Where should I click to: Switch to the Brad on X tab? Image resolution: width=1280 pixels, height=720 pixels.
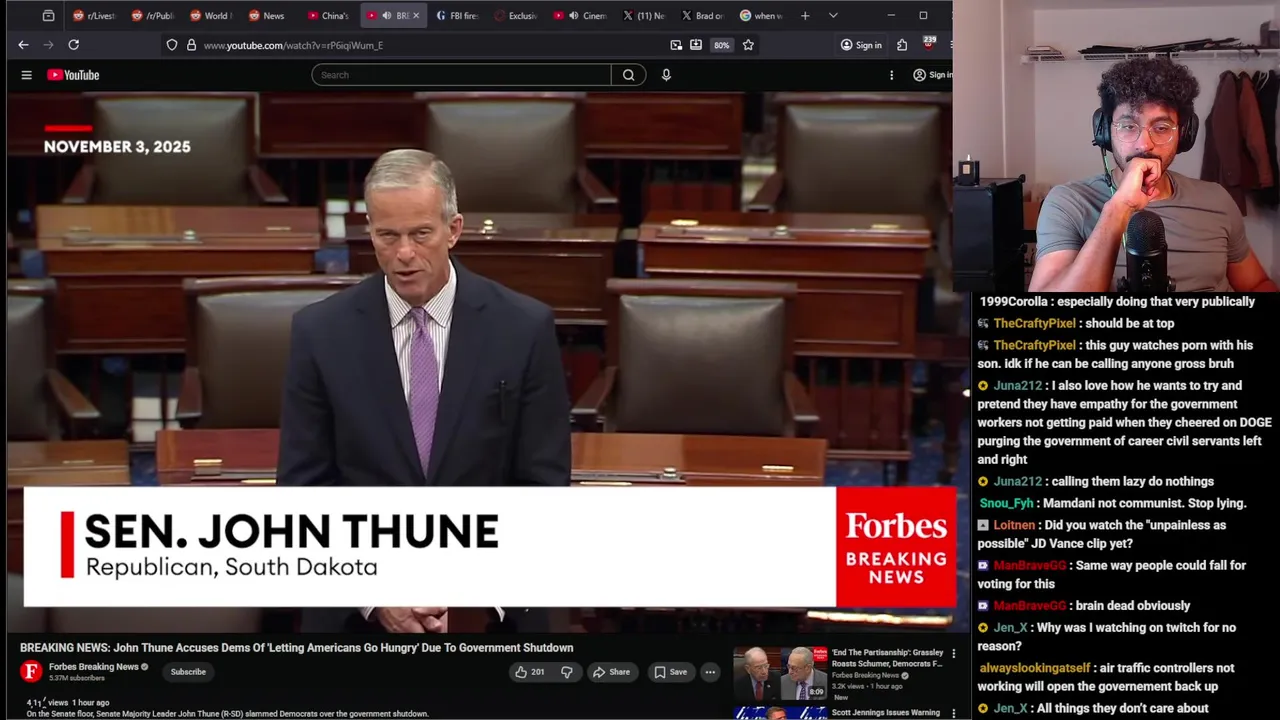(702, 16)
